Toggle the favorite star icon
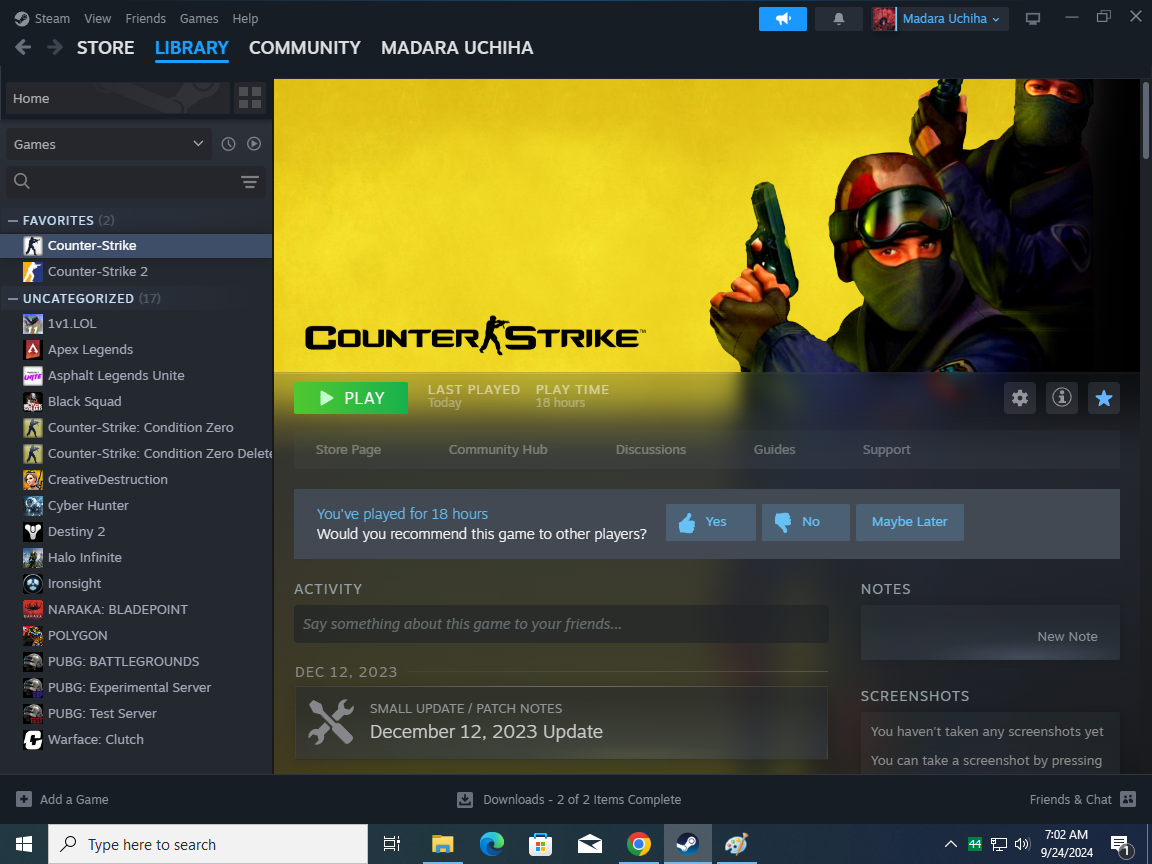 coord(1103,398)
